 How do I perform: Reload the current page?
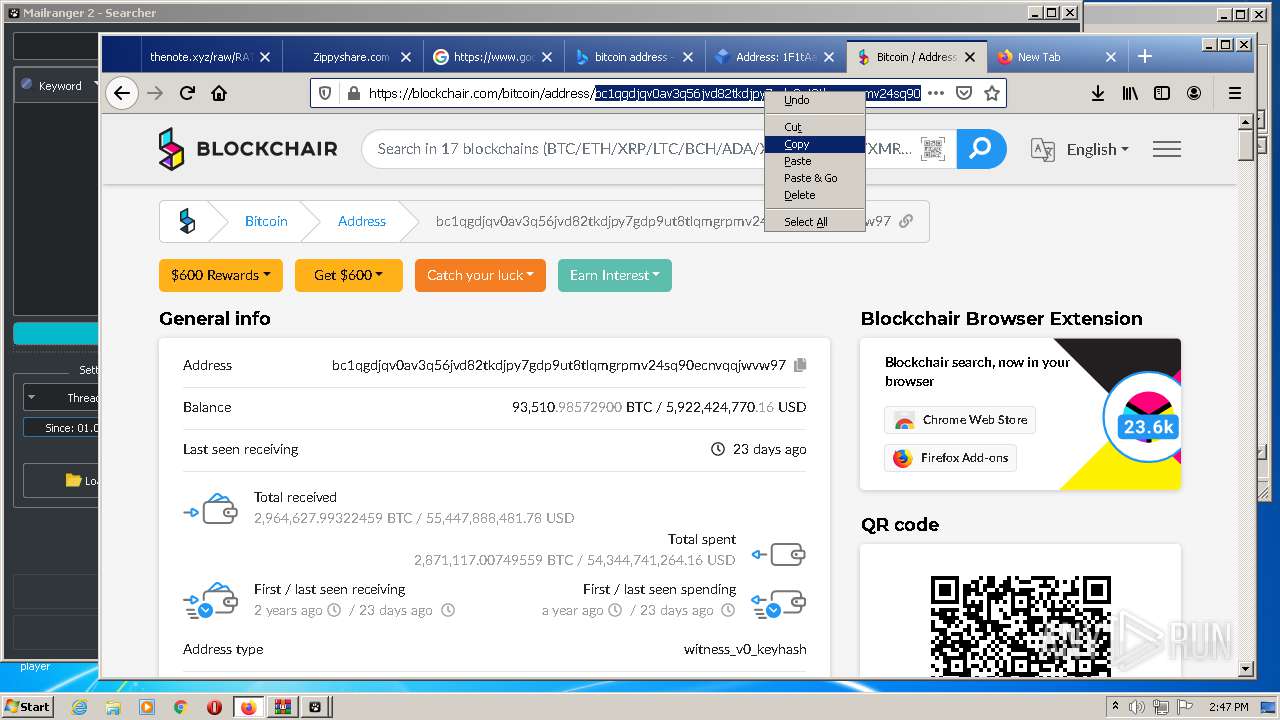coord(187,93)
